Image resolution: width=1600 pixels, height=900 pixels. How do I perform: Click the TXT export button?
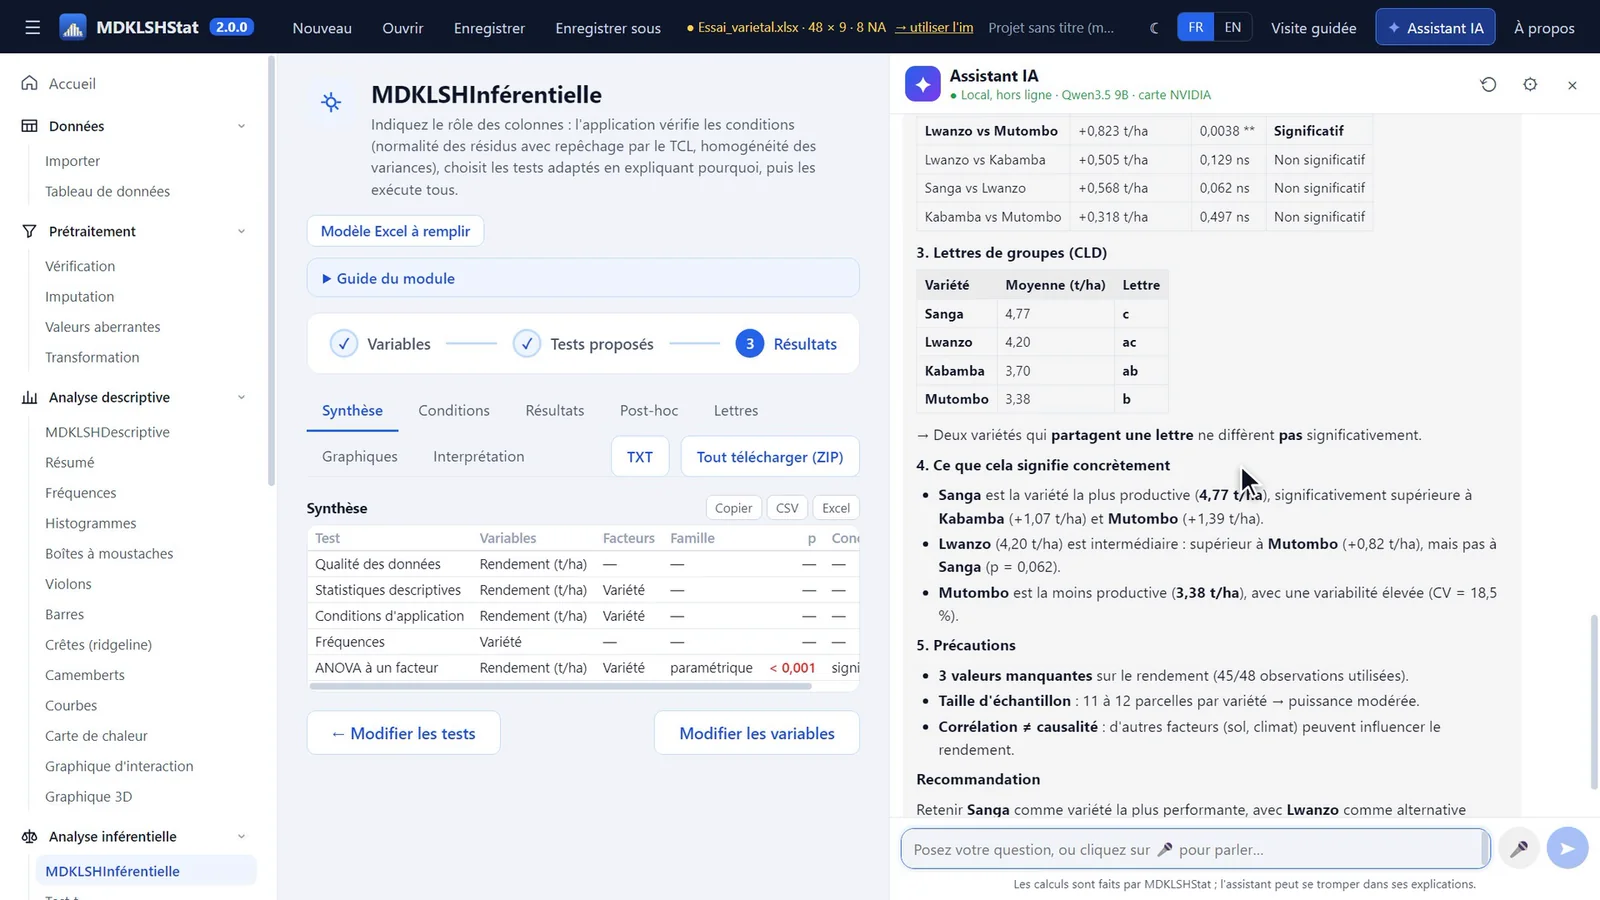(x=640, y=457)
